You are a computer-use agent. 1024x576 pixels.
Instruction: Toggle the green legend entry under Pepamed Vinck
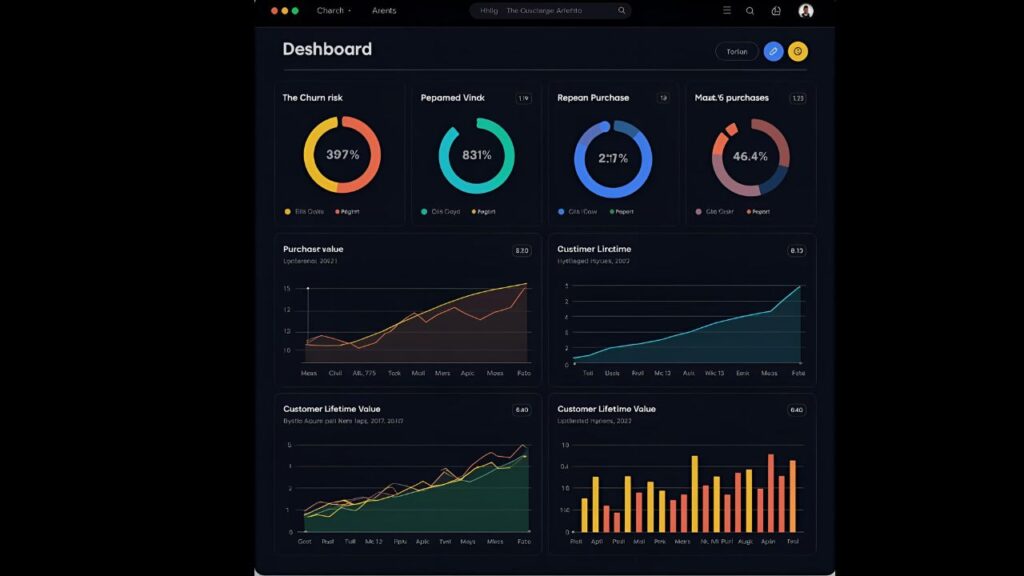[425, 211]
